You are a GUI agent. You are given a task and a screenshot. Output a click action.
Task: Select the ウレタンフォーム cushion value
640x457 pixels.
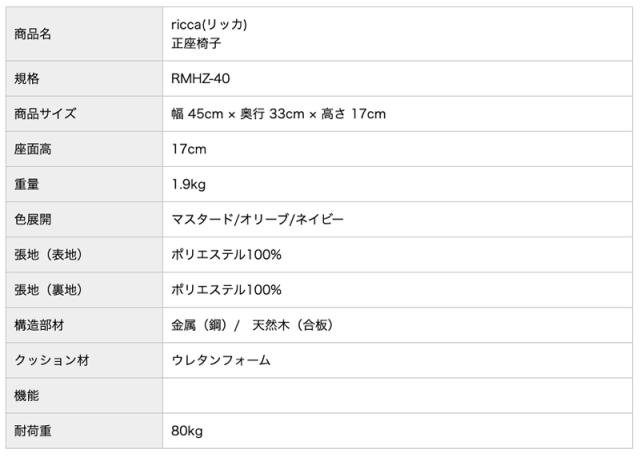[x=221, y=360]
